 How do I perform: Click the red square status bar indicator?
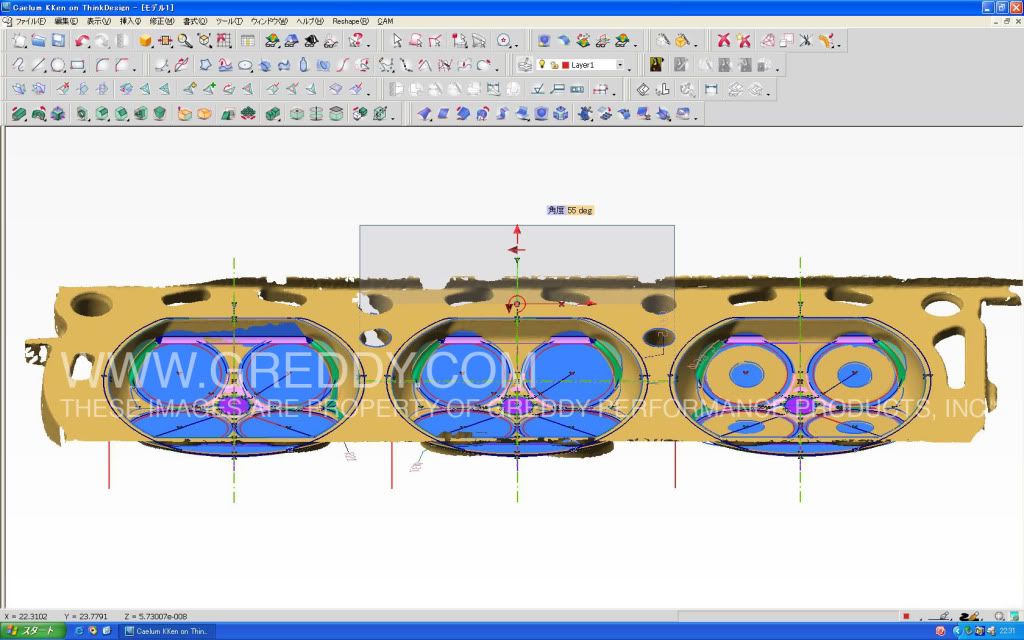click(906, 616)
